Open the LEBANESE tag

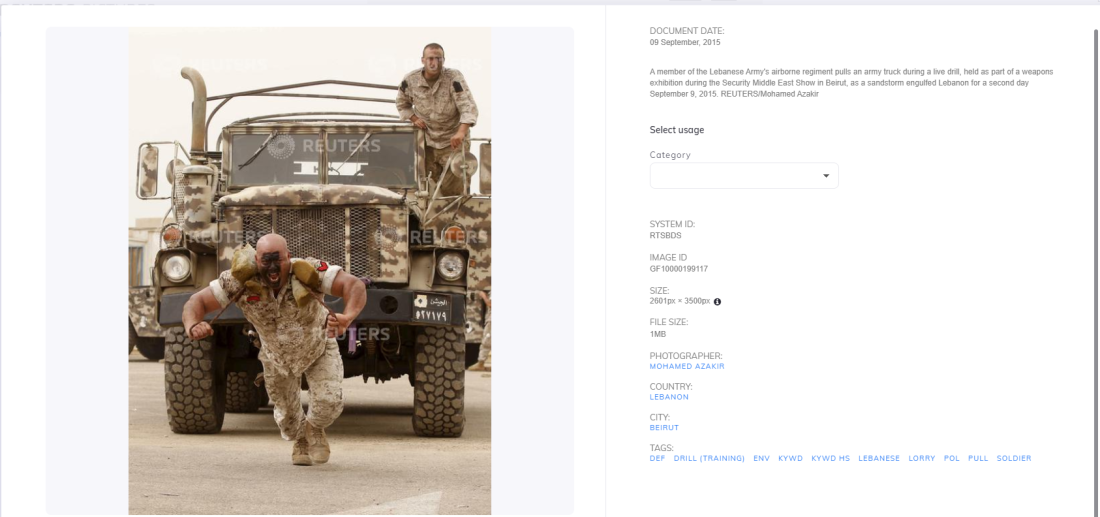click(x=879, y=458)
